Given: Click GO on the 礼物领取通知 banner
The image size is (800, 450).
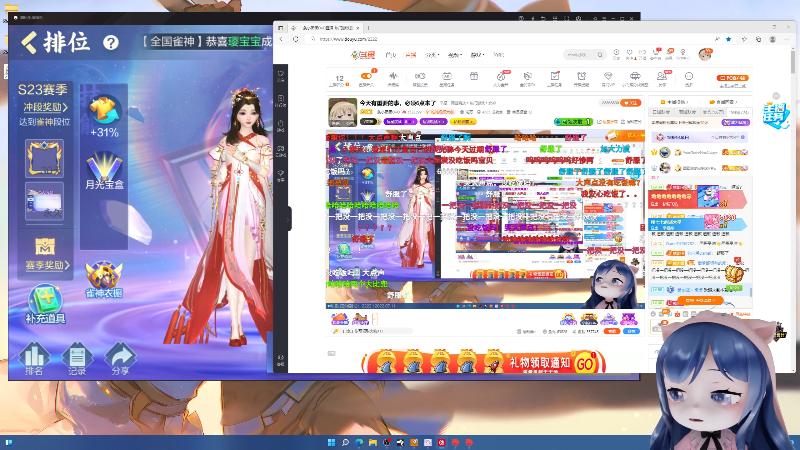Looking at the screenshot, I should 585,363.
